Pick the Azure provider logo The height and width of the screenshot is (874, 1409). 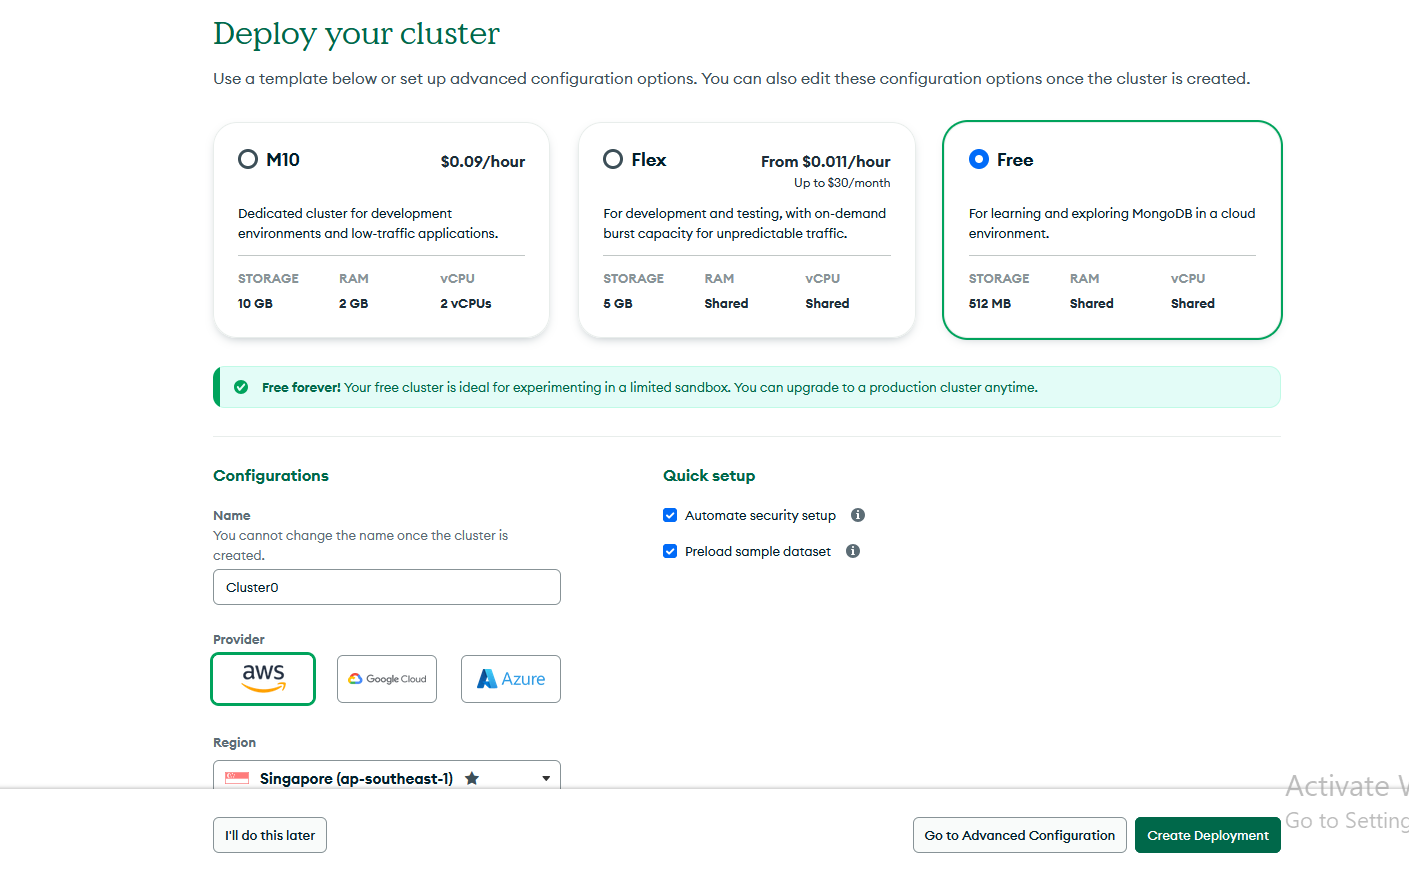tap(510, 679)
